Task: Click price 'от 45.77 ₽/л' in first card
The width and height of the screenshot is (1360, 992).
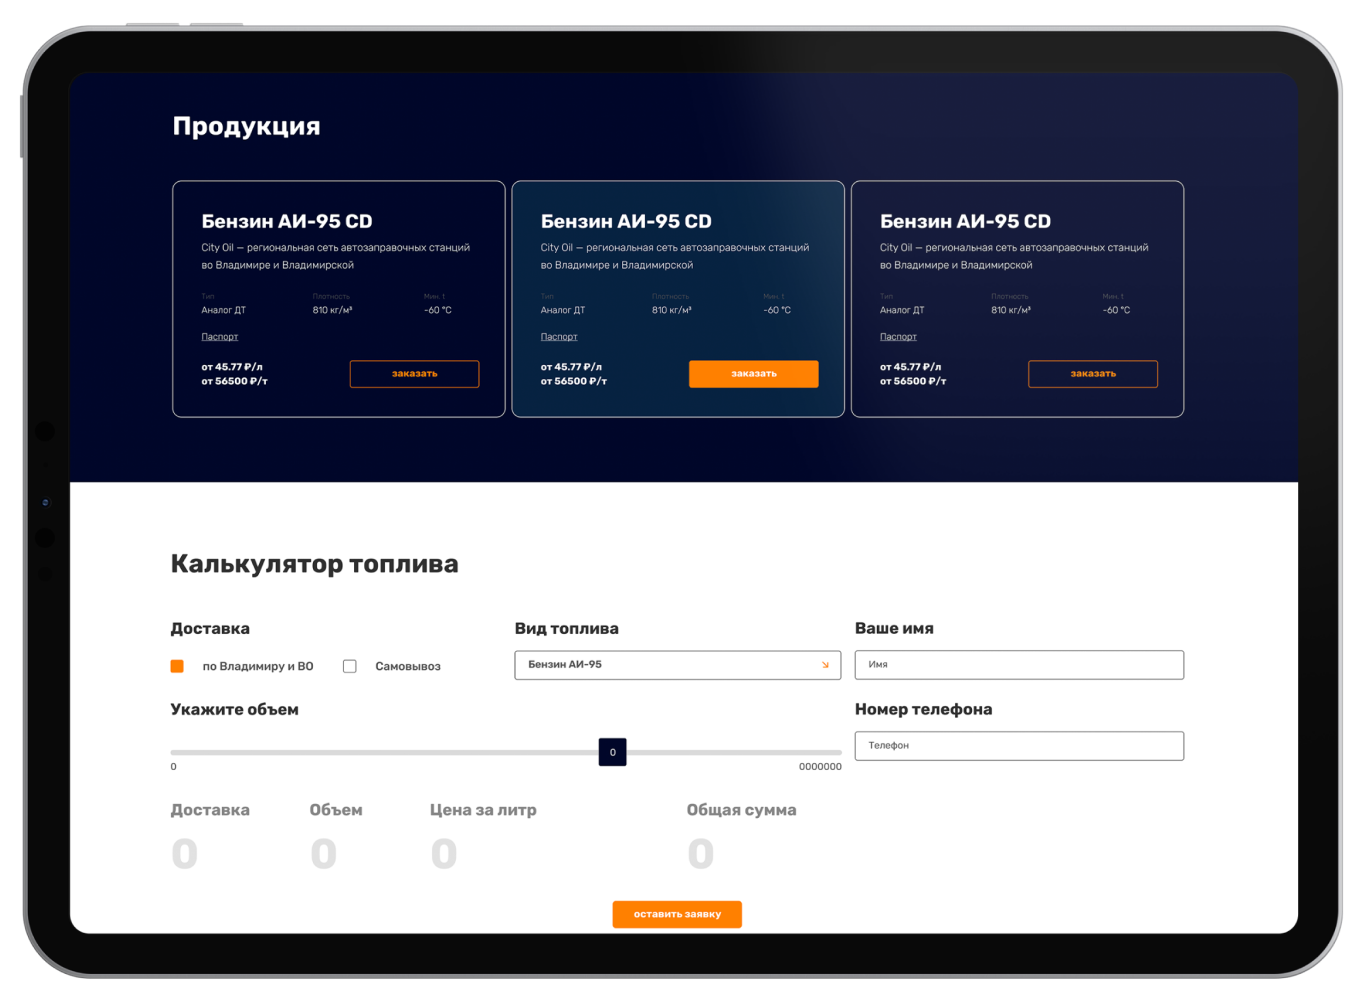Action: click(x=232, y=367)
